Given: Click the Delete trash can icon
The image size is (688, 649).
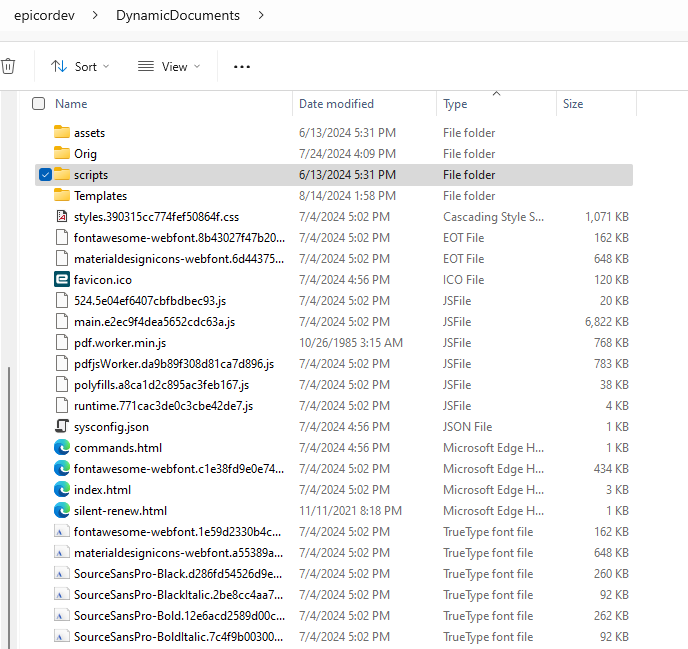Looking at the screenshot, I should coord(8,66).
